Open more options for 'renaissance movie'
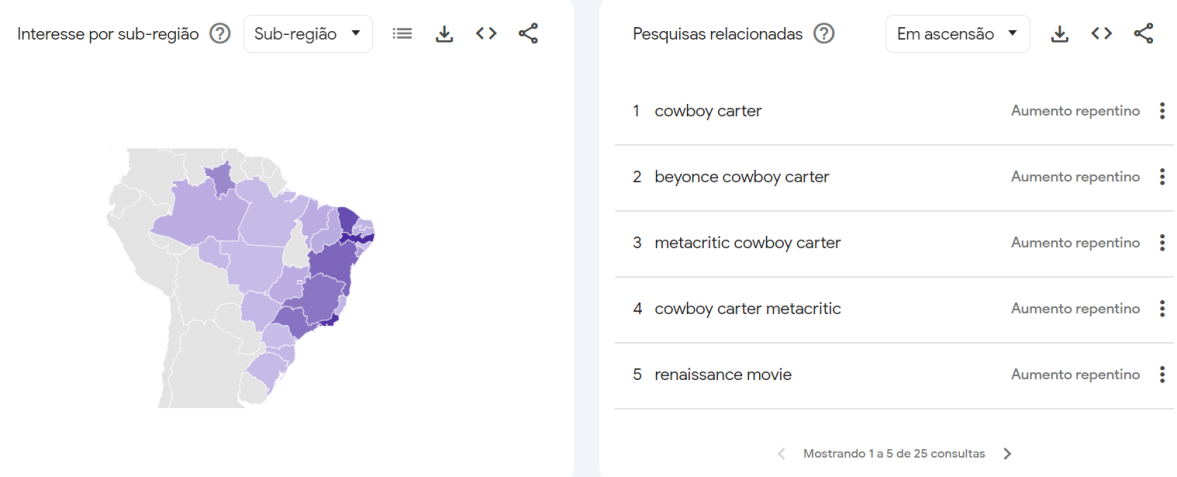This screenshot has height=477, width=1177. pos(1162,375)
